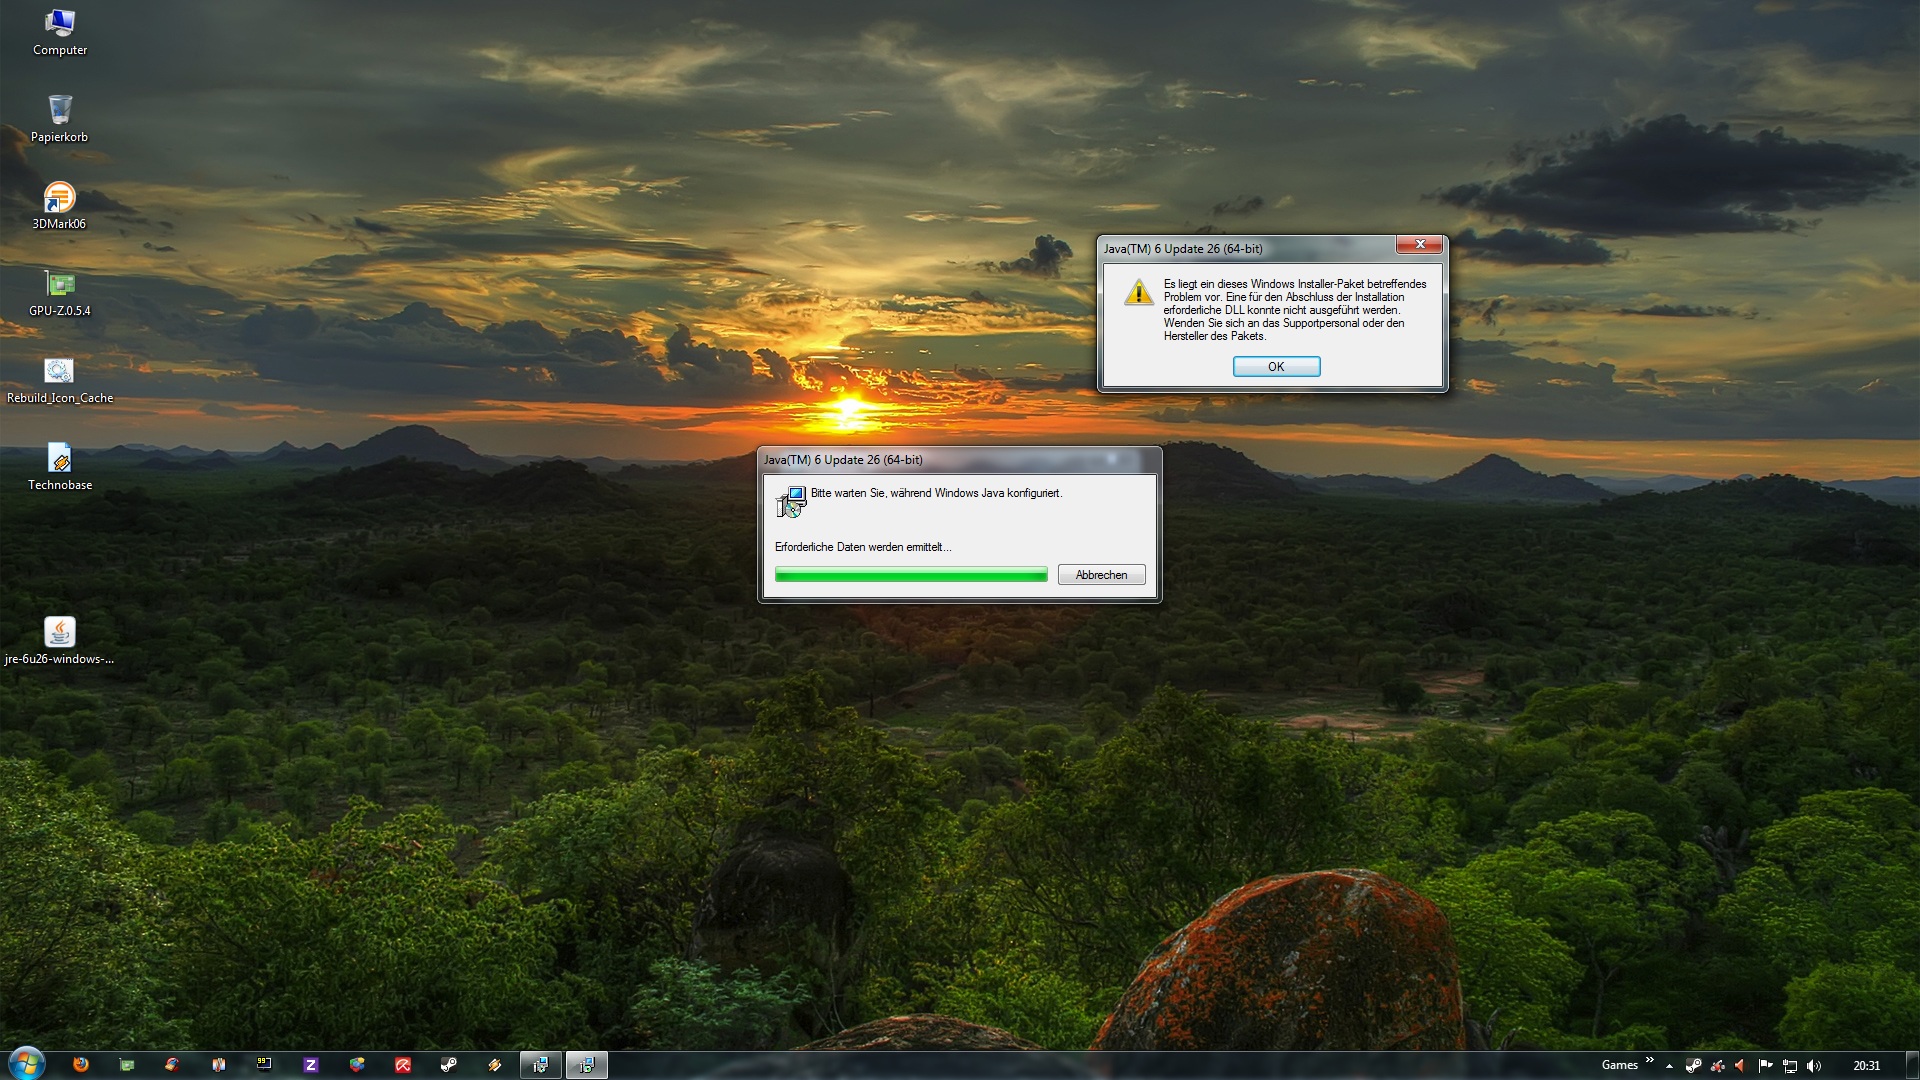1920x1080 pixels.
Task: Open the Windows Start orb
Action: [26, 1064]
